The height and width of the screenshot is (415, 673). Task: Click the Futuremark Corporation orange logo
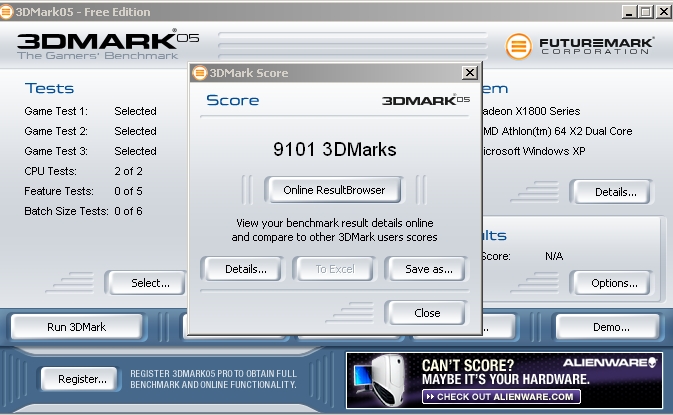coord(518,46)
